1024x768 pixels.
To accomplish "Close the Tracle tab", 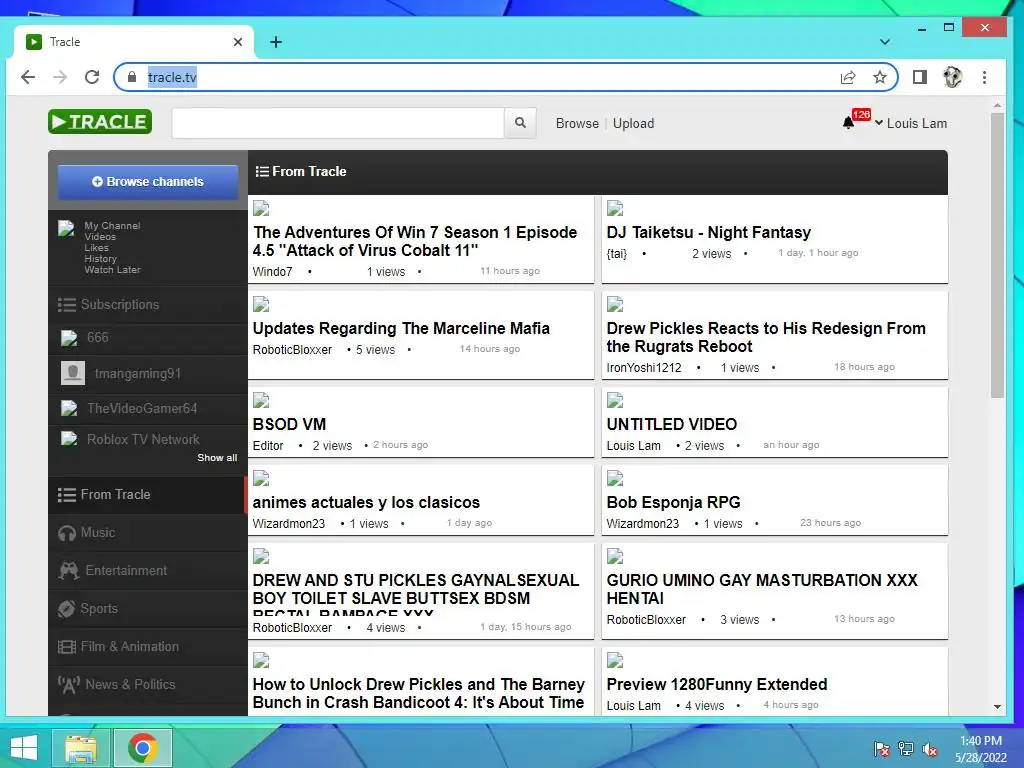I will click(x=238, y=42).
